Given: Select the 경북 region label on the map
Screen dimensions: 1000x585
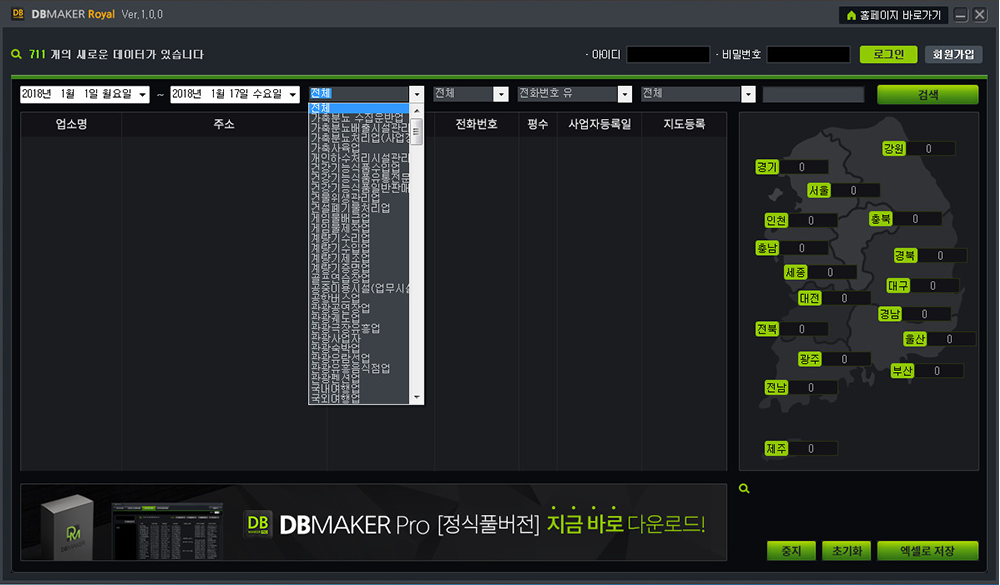Looking at the screenshot, I should coord(905,255).
